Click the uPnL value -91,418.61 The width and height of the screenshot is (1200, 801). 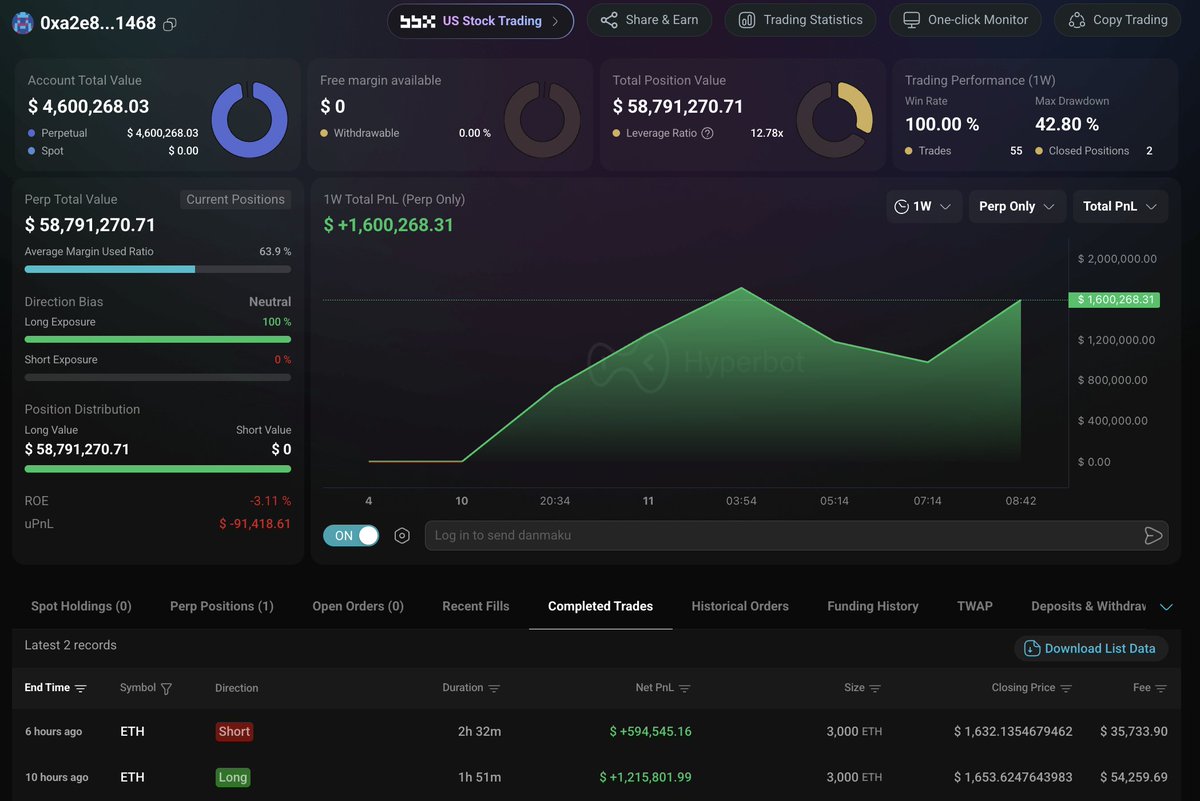click(x=255, y=523)
